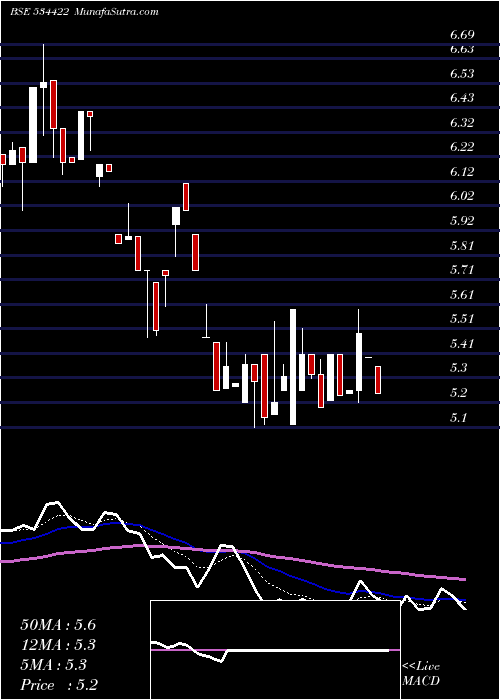Click the 6.22 price axis label
Screen dimensions: 500x700
point(462,147)
